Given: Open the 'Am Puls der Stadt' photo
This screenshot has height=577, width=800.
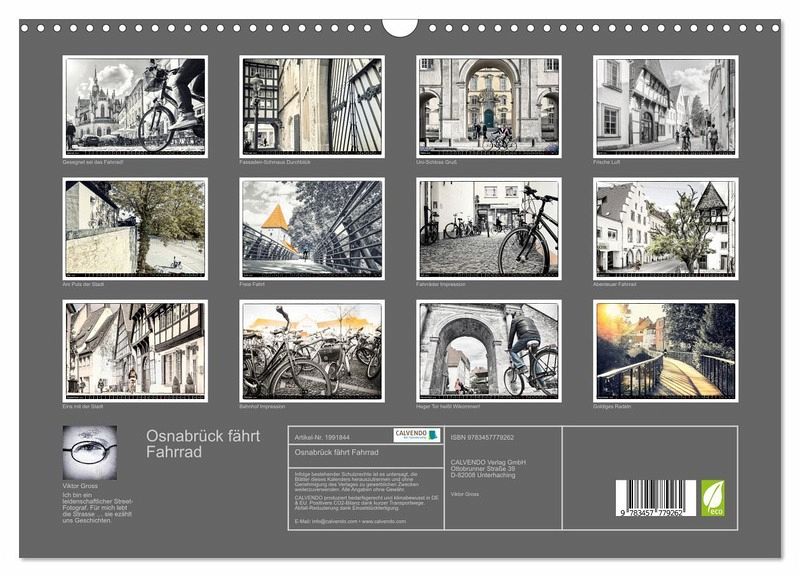Looking at the screenshot, I should 135,228.
